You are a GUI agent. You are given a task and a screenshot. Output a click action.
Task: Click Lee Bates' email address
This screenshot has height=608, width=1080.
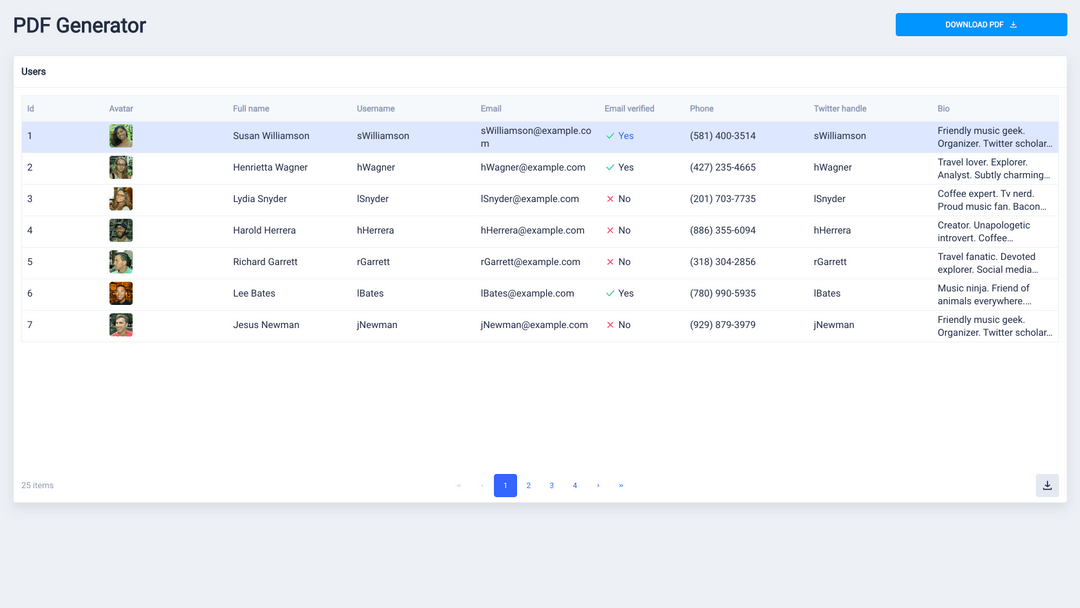click(x=528, y=293)
